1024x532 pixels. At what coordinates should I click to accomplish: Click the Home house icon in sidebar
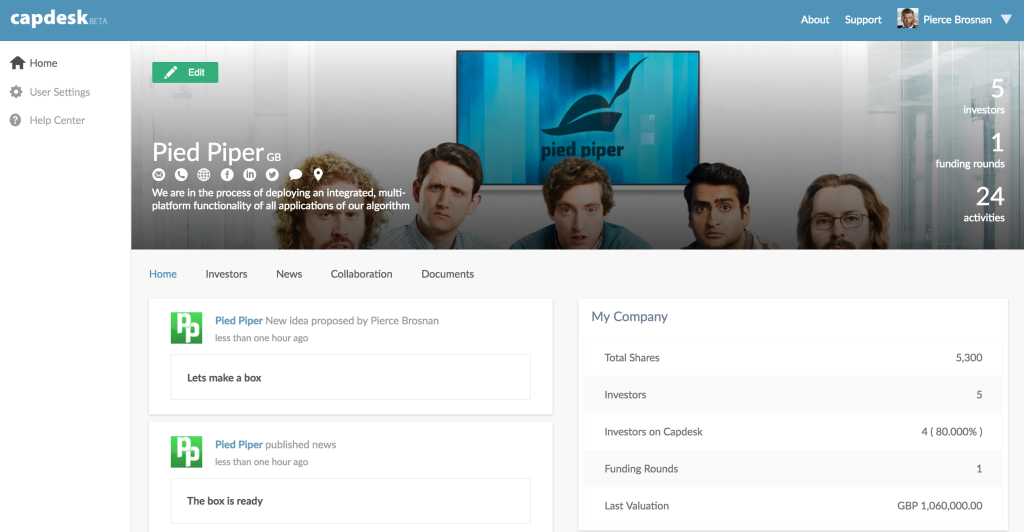pos(18,63)
